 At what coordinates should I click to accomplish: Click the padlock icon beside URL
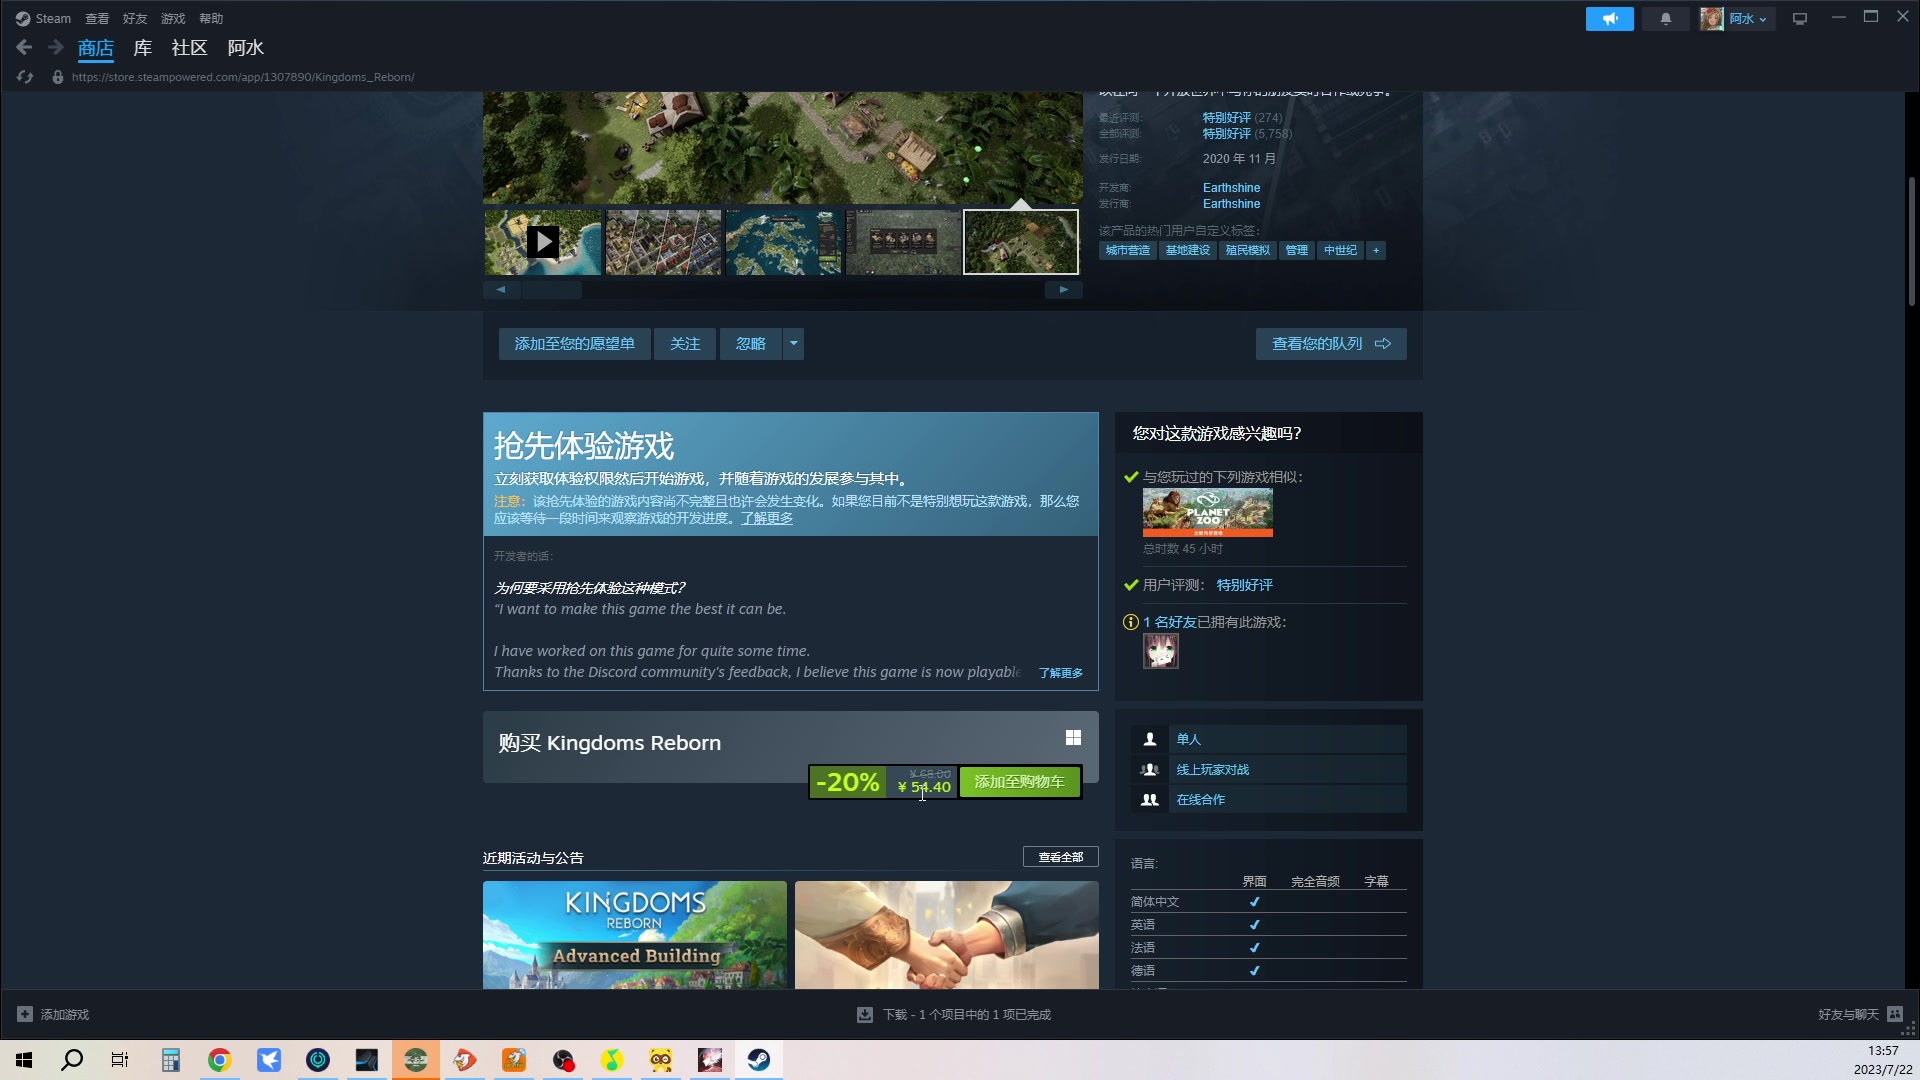click(x=58, y=77)
